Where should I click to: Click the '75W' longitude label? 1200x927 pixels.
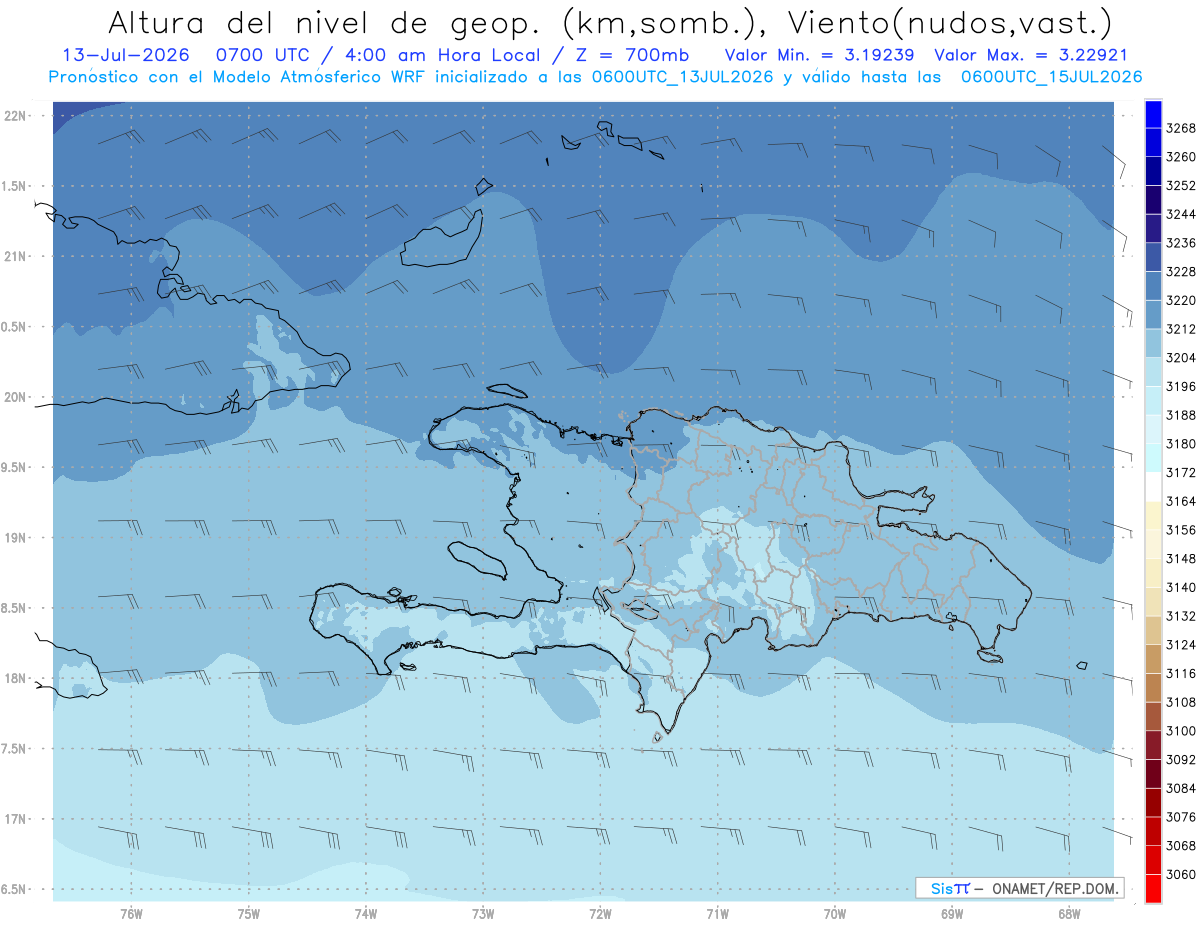coord(249,913)
